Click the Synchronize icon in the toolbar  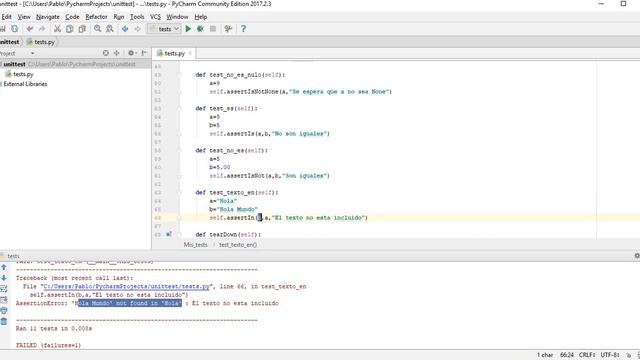(15, 29)
